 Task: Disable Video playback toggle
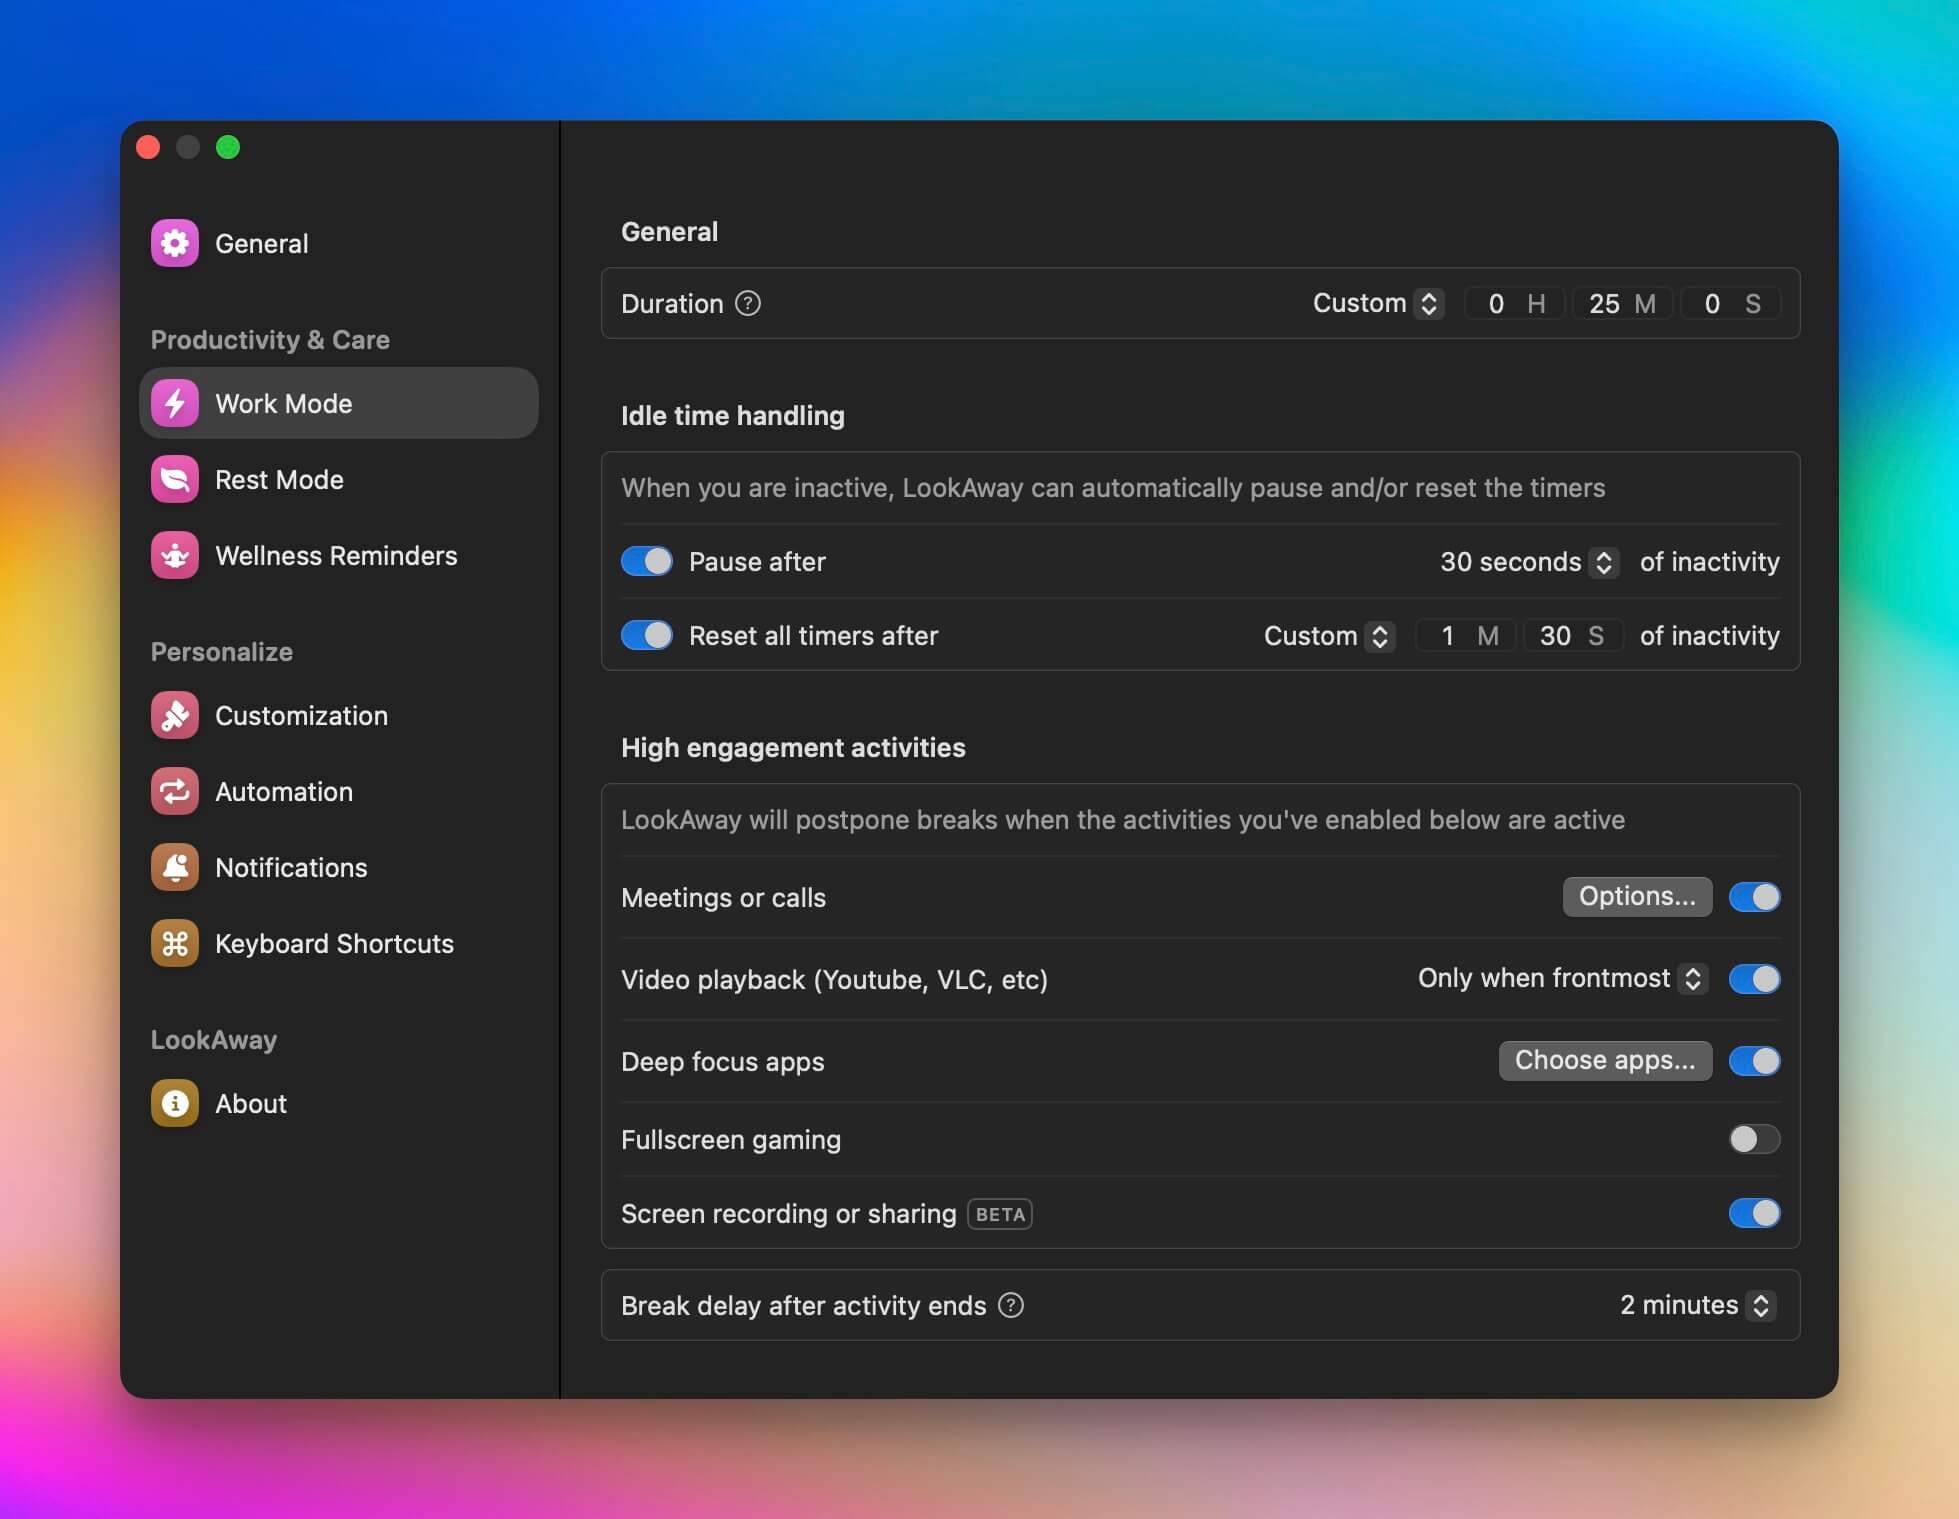pos(1754,979)
